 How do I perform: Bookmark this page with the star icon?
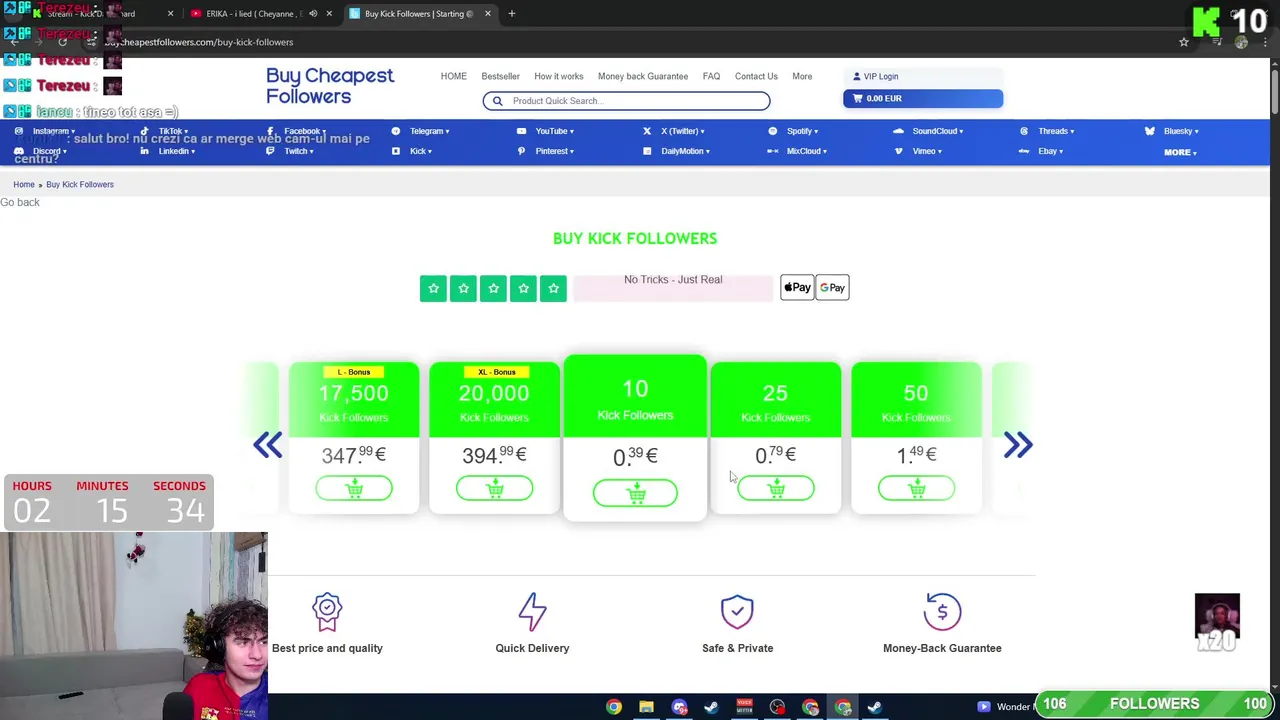point(1183,42)
